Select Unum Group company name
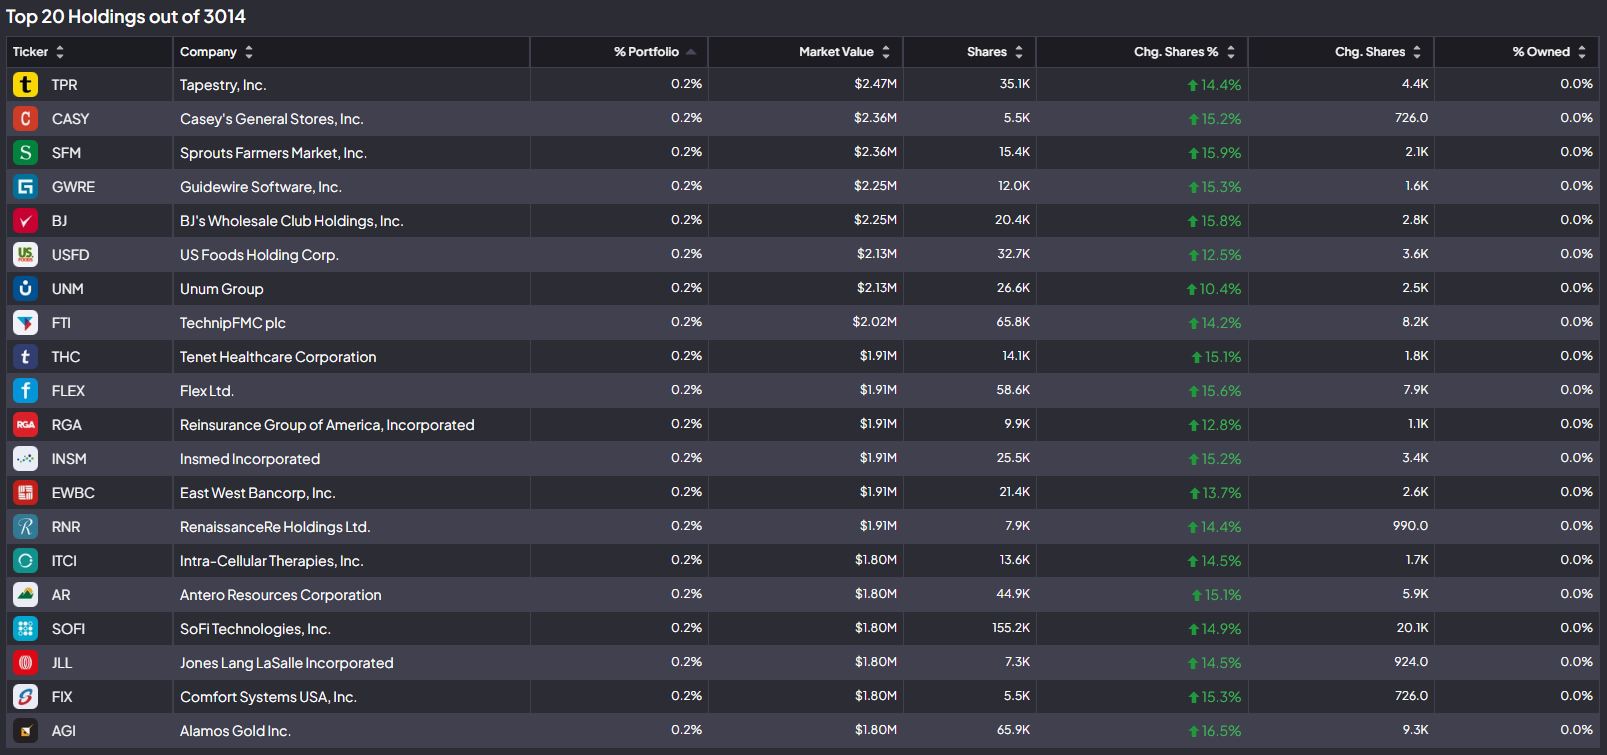1607x755 pixels. pyautogui.click(x=222, y=289)
